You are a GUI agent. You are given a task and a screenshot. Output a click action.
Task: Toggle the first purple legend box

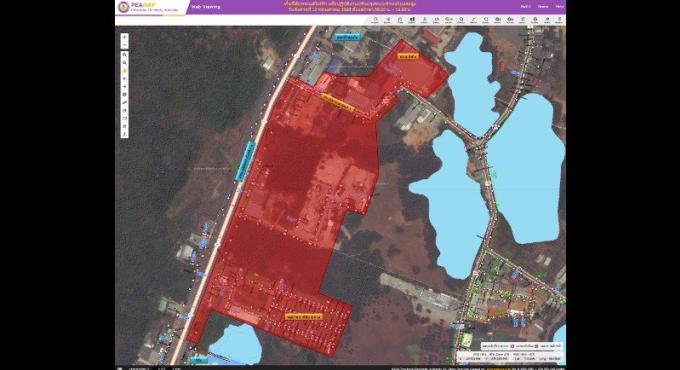512,346
